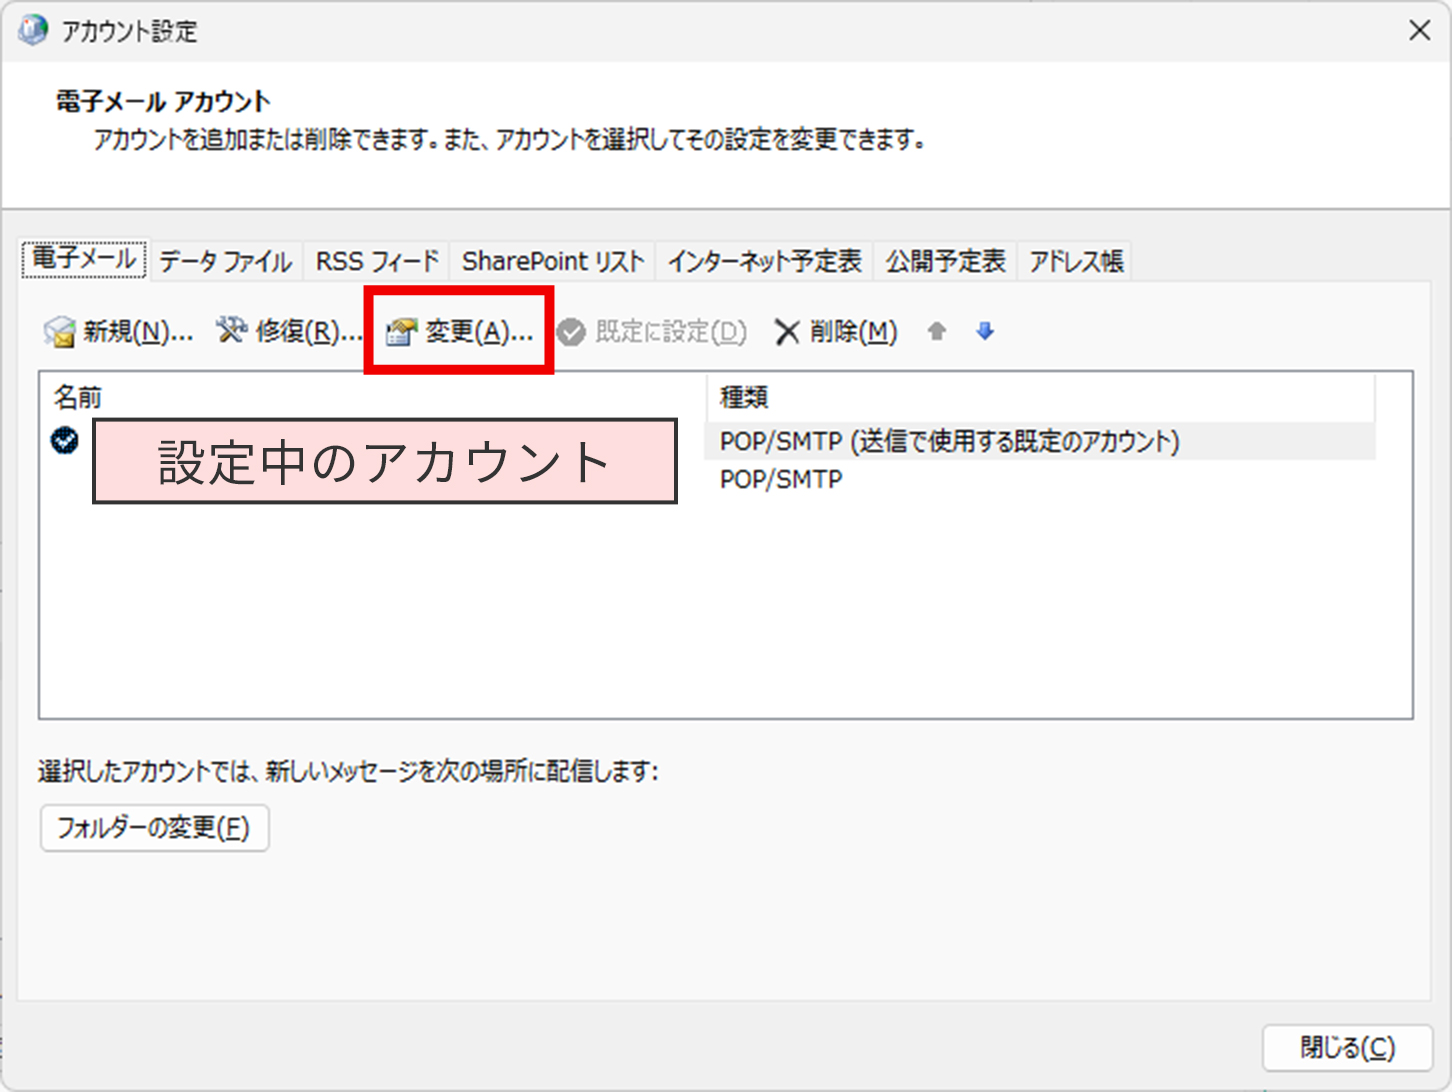Move account up with gray arrow

[x=936, y=331]
